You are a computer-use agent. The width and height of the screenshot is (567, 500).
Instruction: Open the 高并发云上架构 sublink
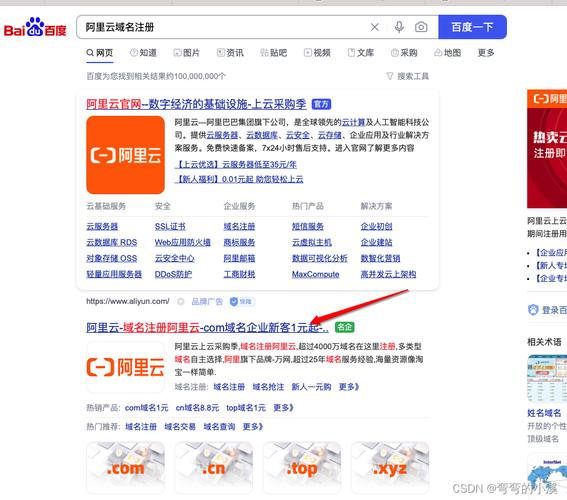pos(388,274)
